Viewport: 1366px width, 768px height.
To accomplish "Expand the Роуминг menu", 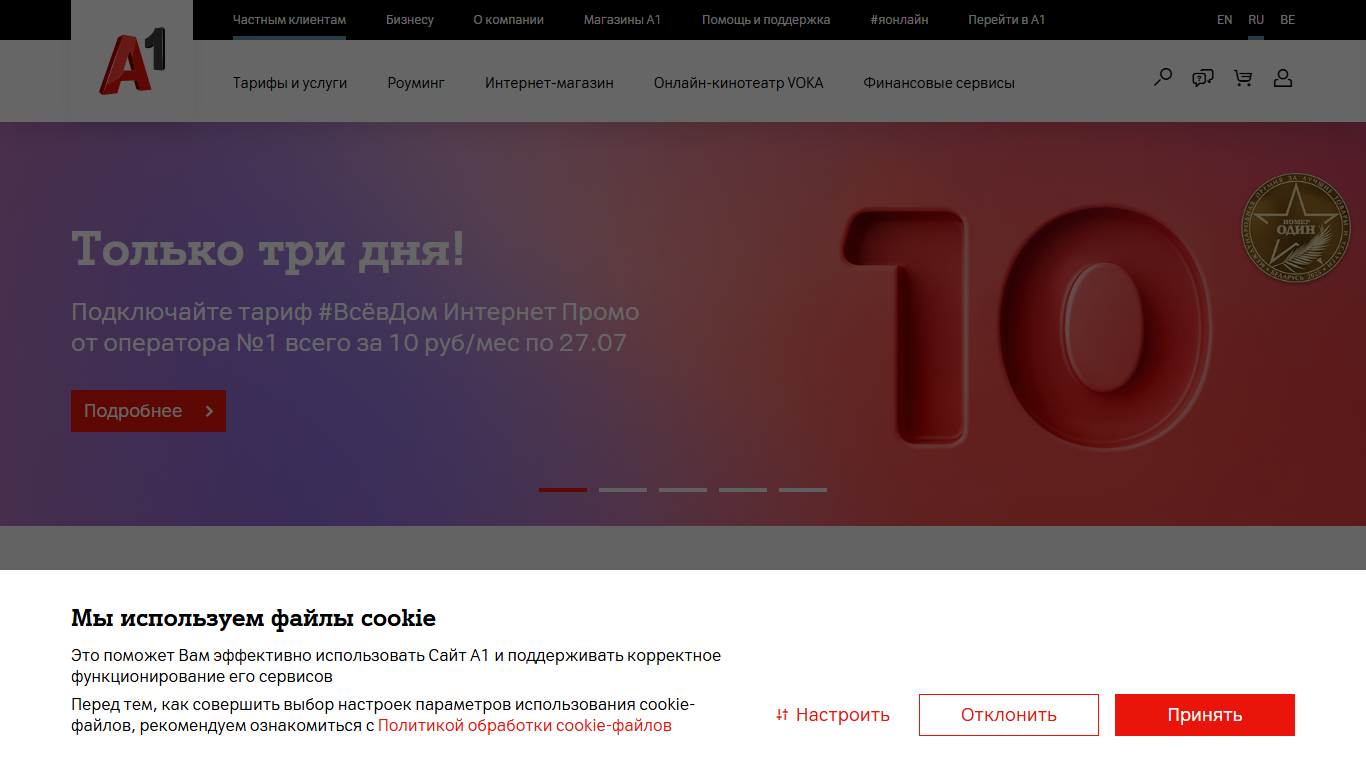I will pyautogui.click(x=416, y=83).
